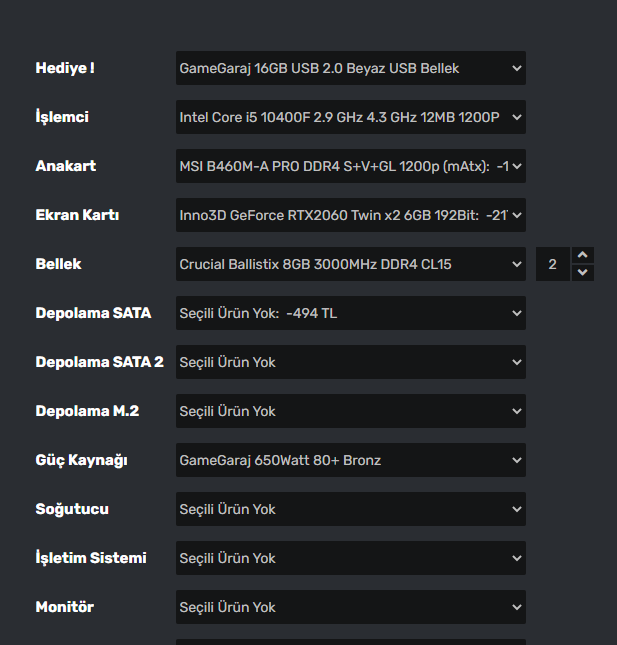Expand the Monitör selection dropdown

(x=350, y=607)
